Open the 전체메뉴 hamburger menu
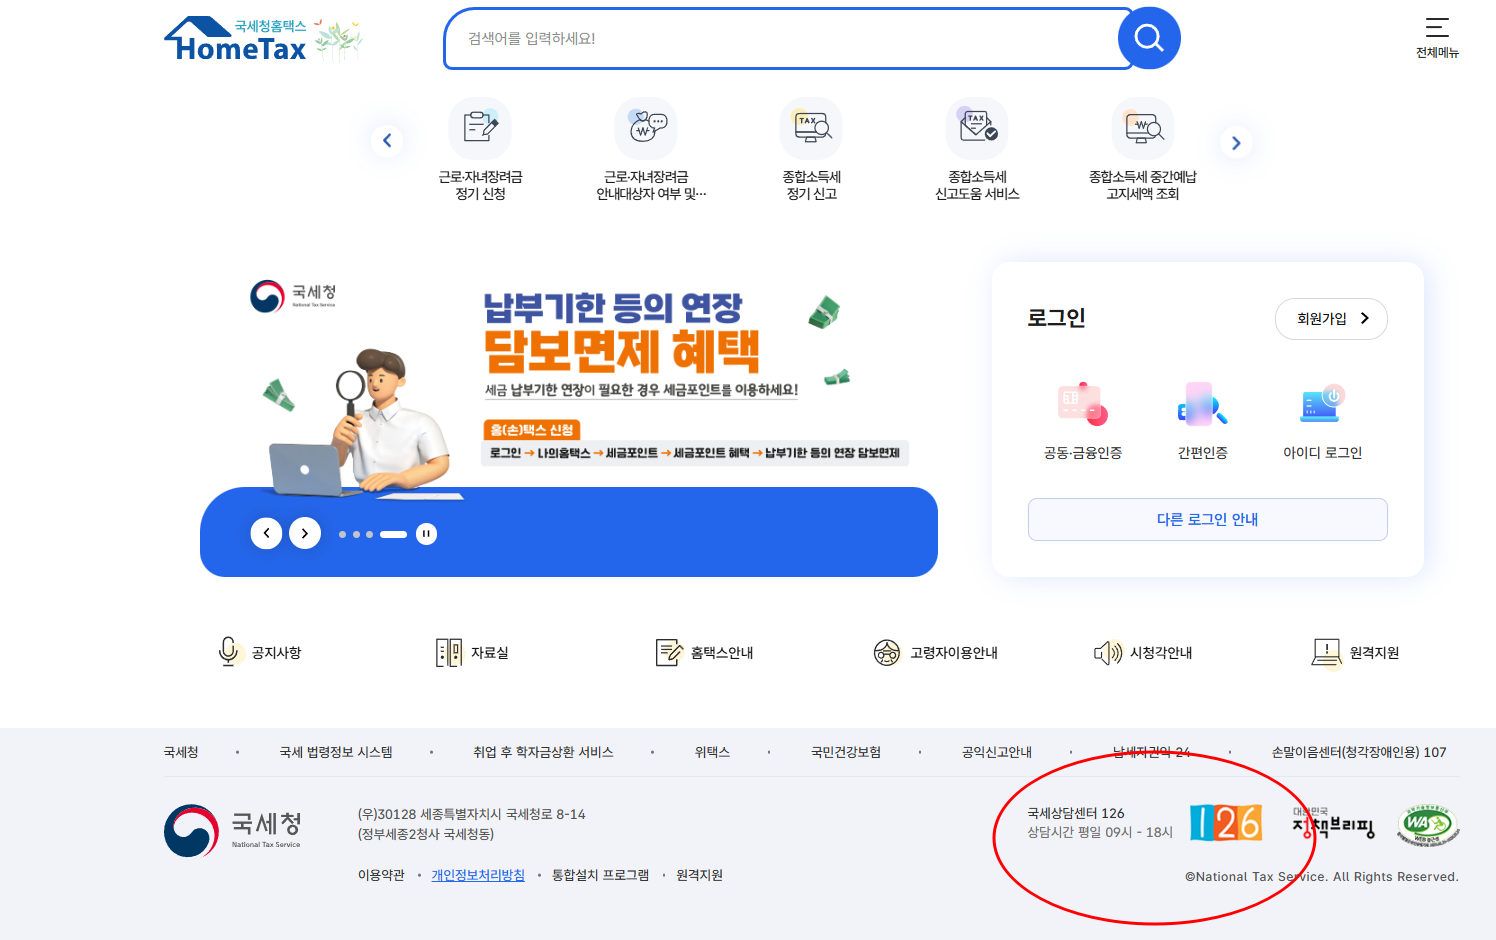1496x940 pixels. (1437, 37)
